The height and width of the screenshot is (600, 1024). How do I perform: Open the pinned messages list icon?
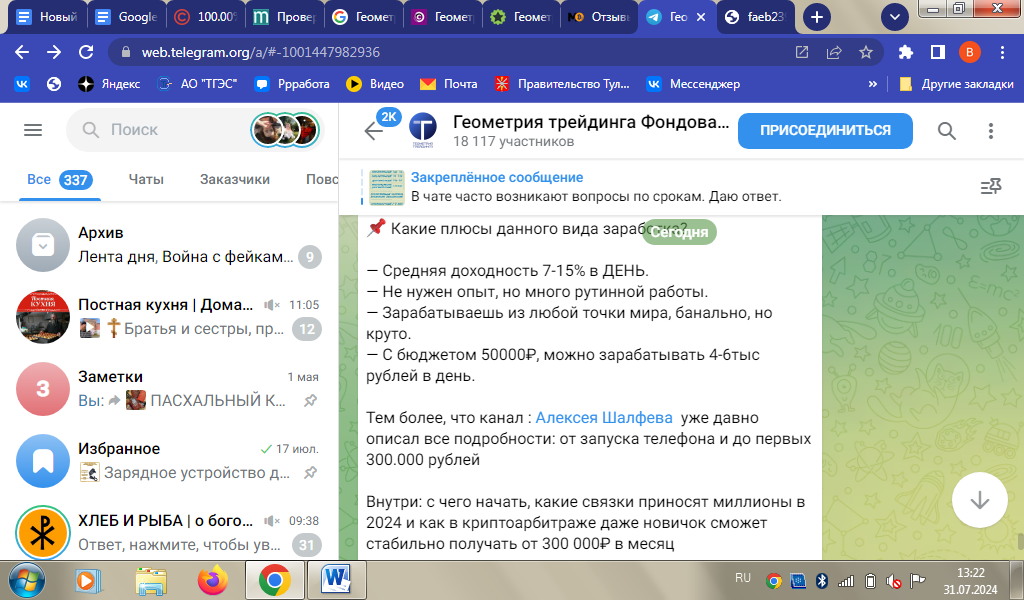(990, 187)
